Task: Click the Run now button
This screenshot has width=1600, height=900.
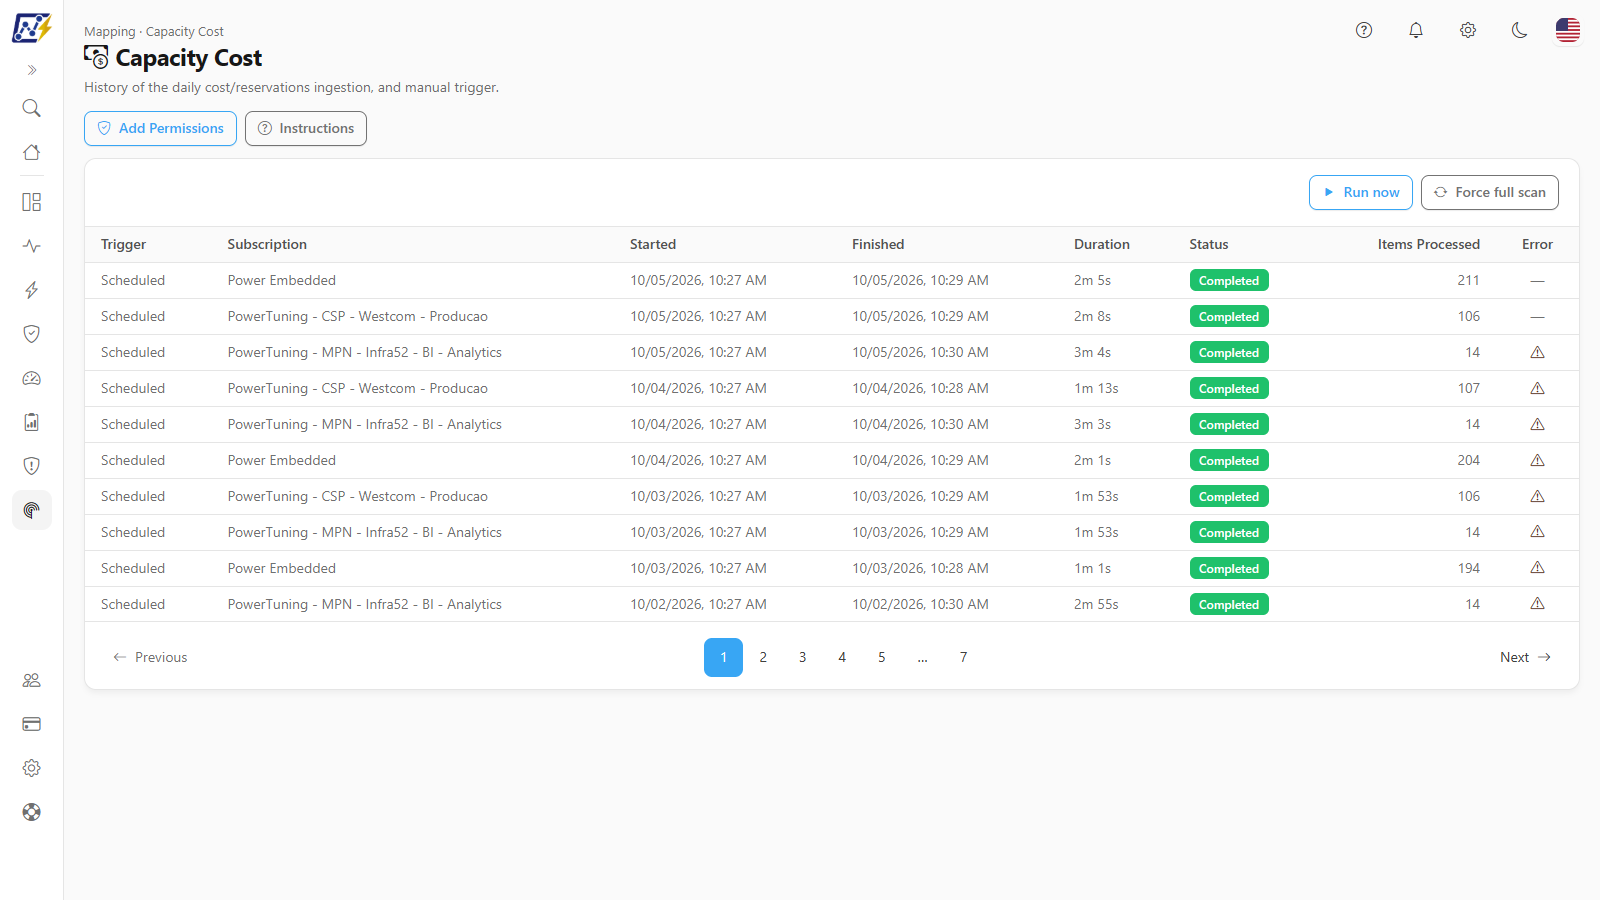Action: (1361, 192)
